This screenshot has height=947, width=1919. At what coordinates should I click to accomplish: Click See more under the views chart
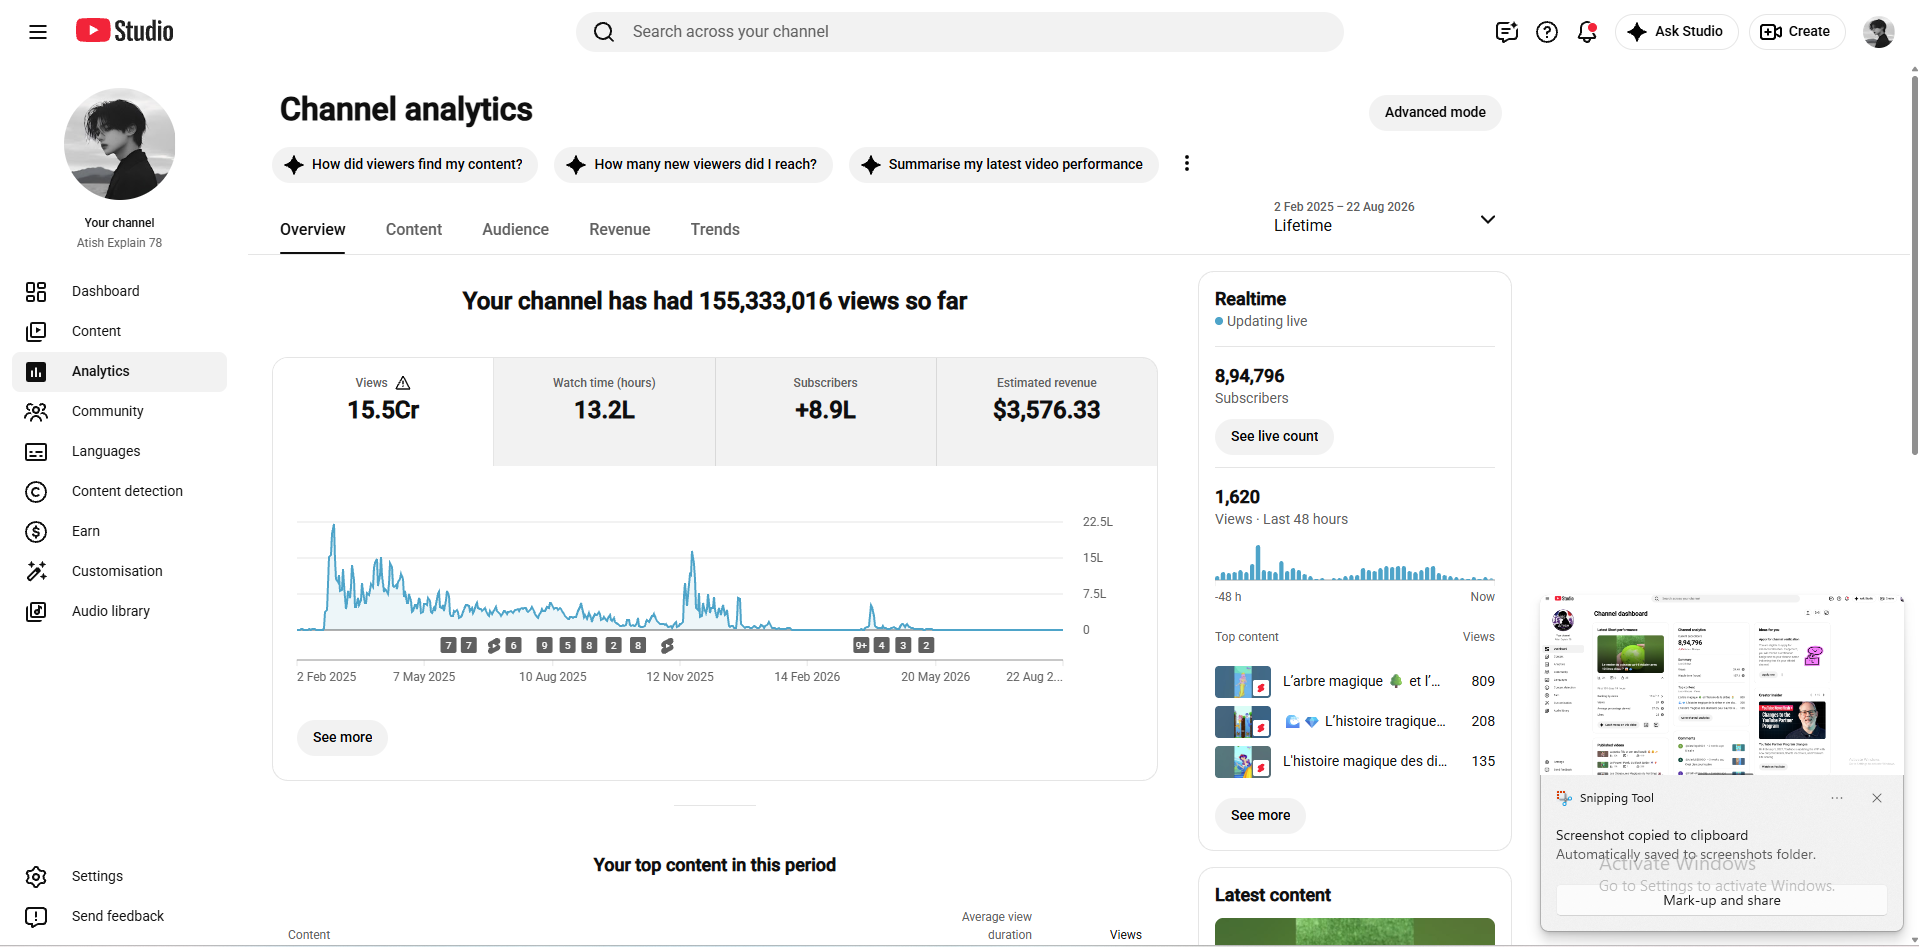click(x=342, y=738)
